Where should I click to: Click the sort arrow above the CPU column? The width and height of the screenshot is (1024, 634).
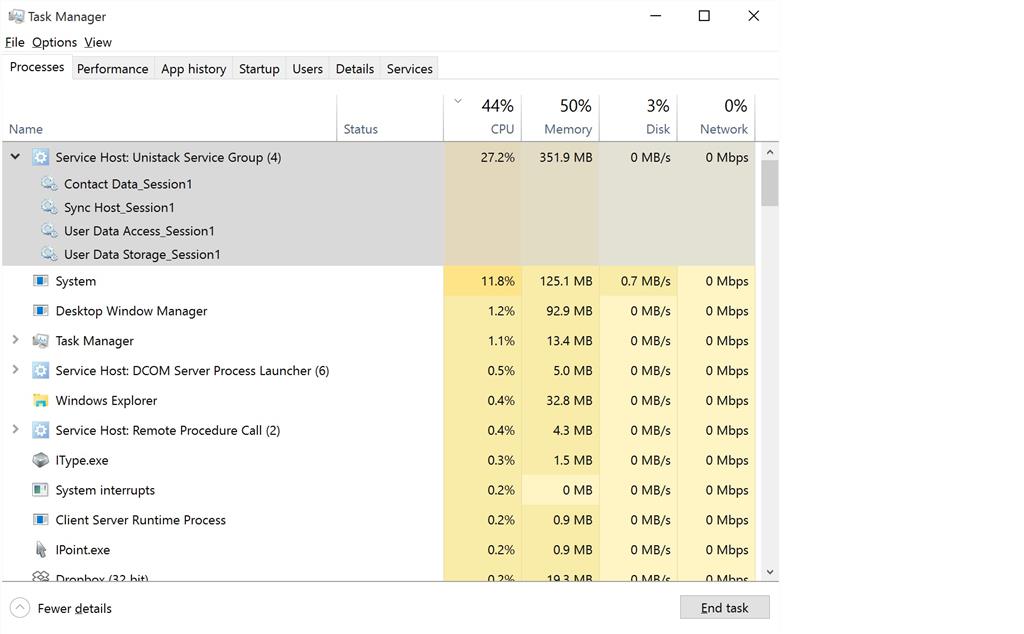point(458,101)
